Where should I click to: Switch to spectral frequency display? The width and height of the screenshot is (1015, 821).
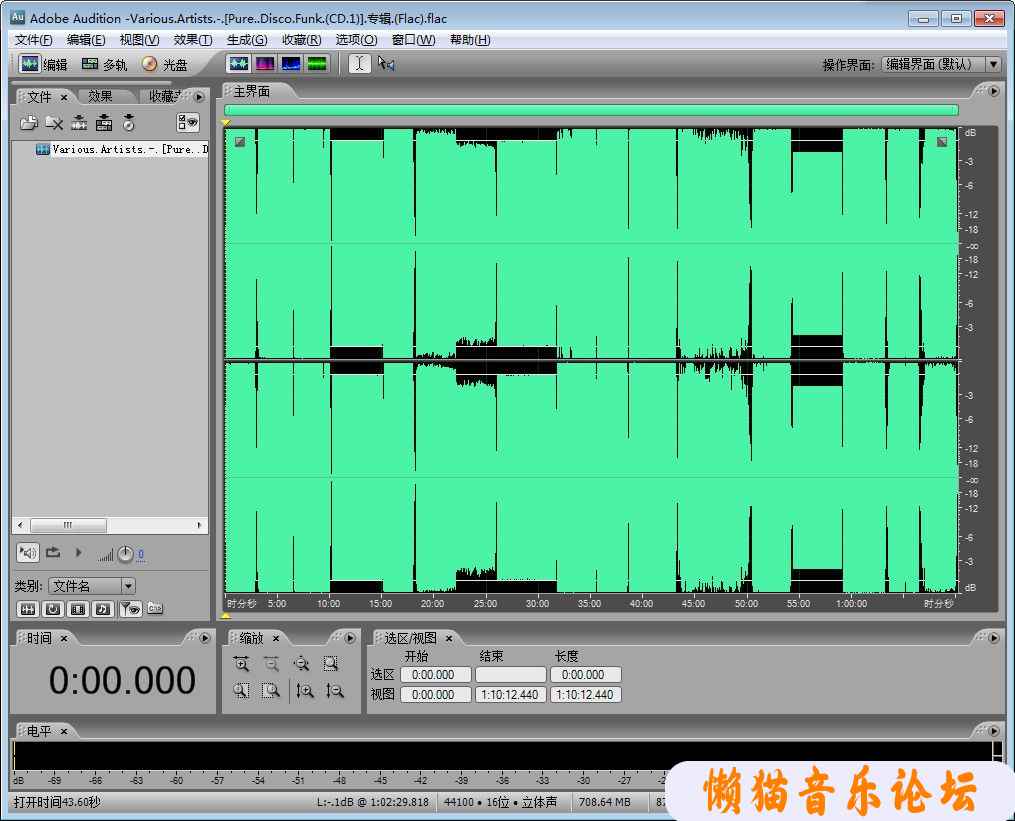click(x=265, y=64)
